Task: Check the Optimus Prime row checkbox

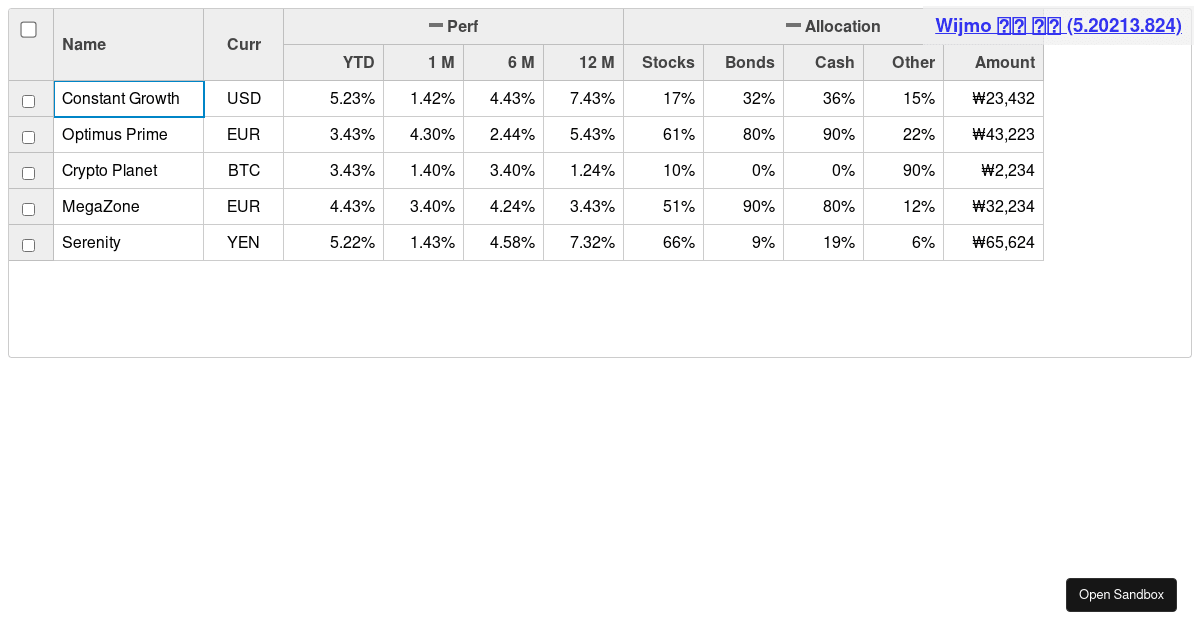Action: tap(29, 137)
